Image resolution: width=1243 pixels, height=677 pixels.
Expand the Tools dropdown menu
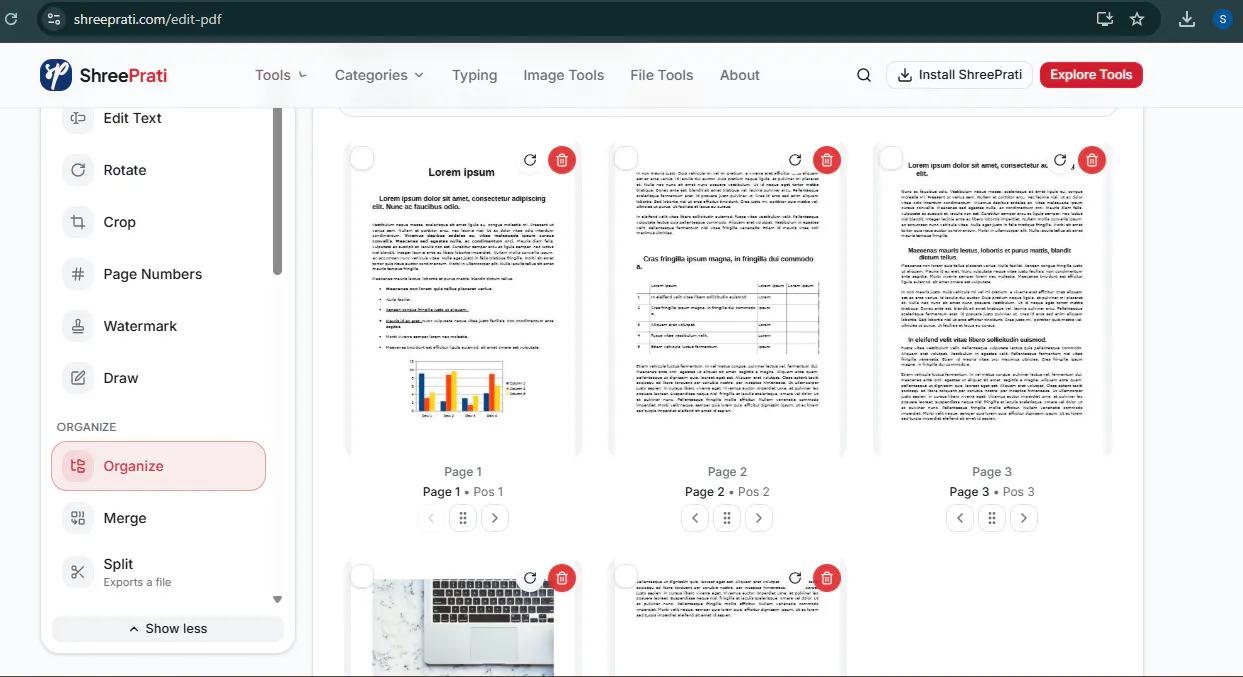pyautogui.click(x=281, y=75)
